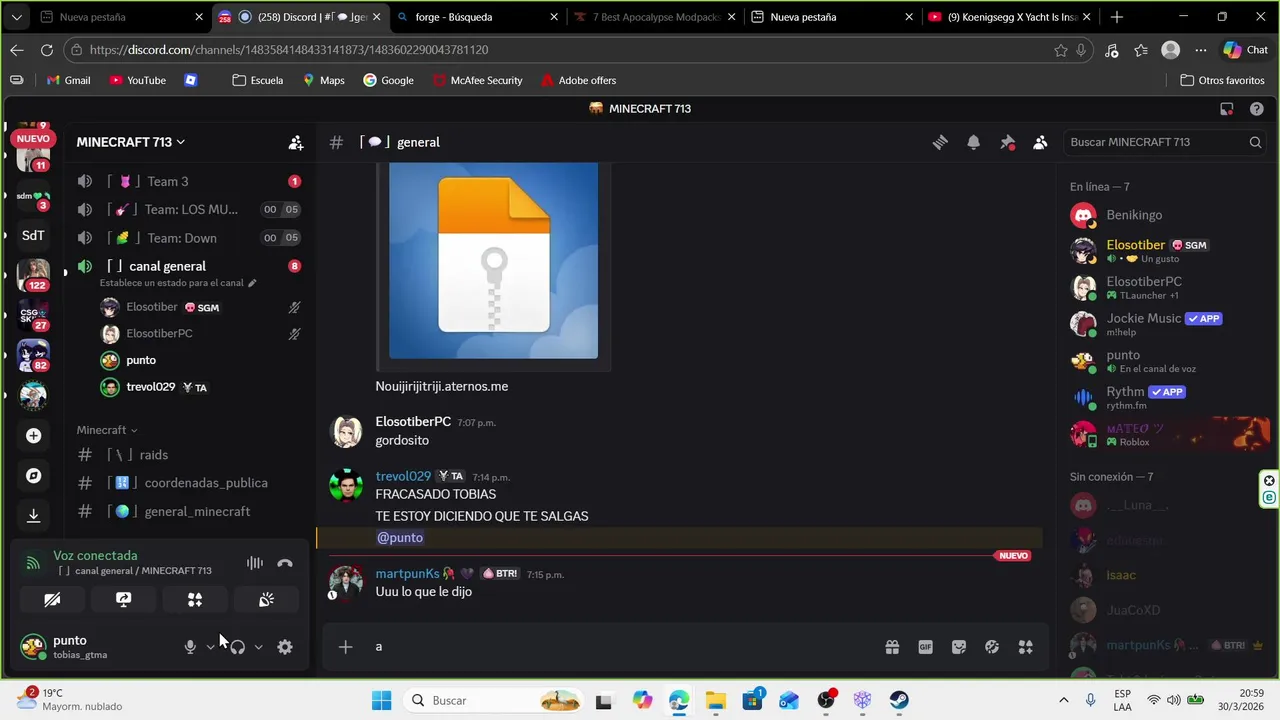The width and height of the screenshot is (1280, 720).
Task: Expand the MINECRAFT 713 server menu
Action: [131, 142]
